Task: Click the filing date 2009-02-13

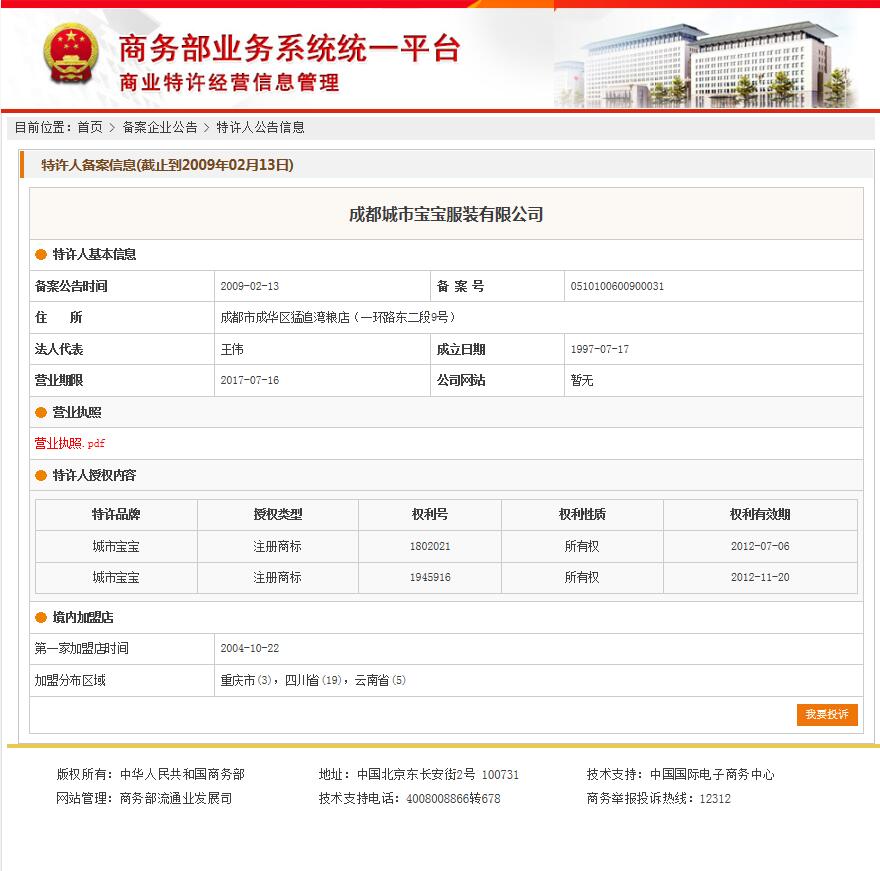Action: (250, 286)
